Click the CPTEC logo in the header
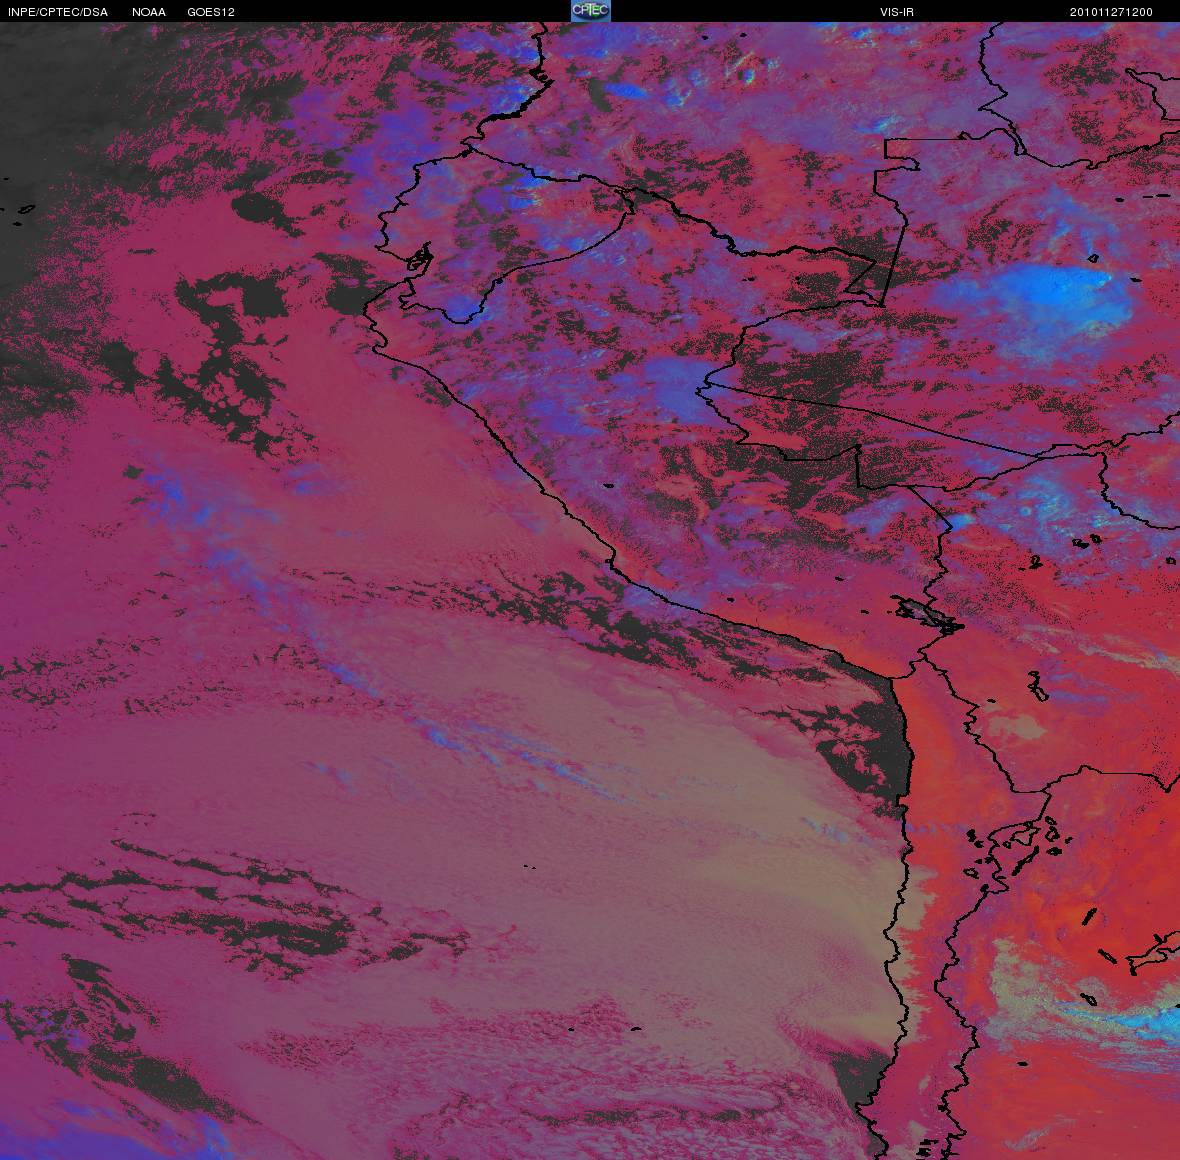 590,11
